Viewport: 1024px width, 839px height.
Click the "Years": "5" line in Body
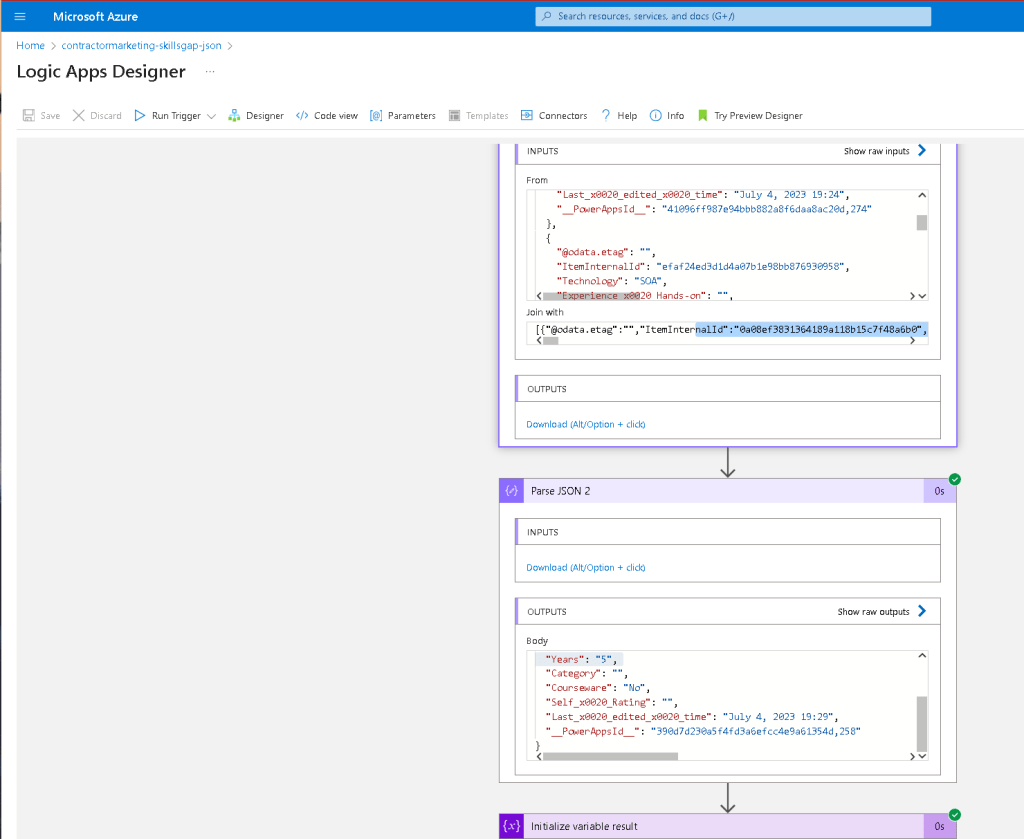point(581,659)
